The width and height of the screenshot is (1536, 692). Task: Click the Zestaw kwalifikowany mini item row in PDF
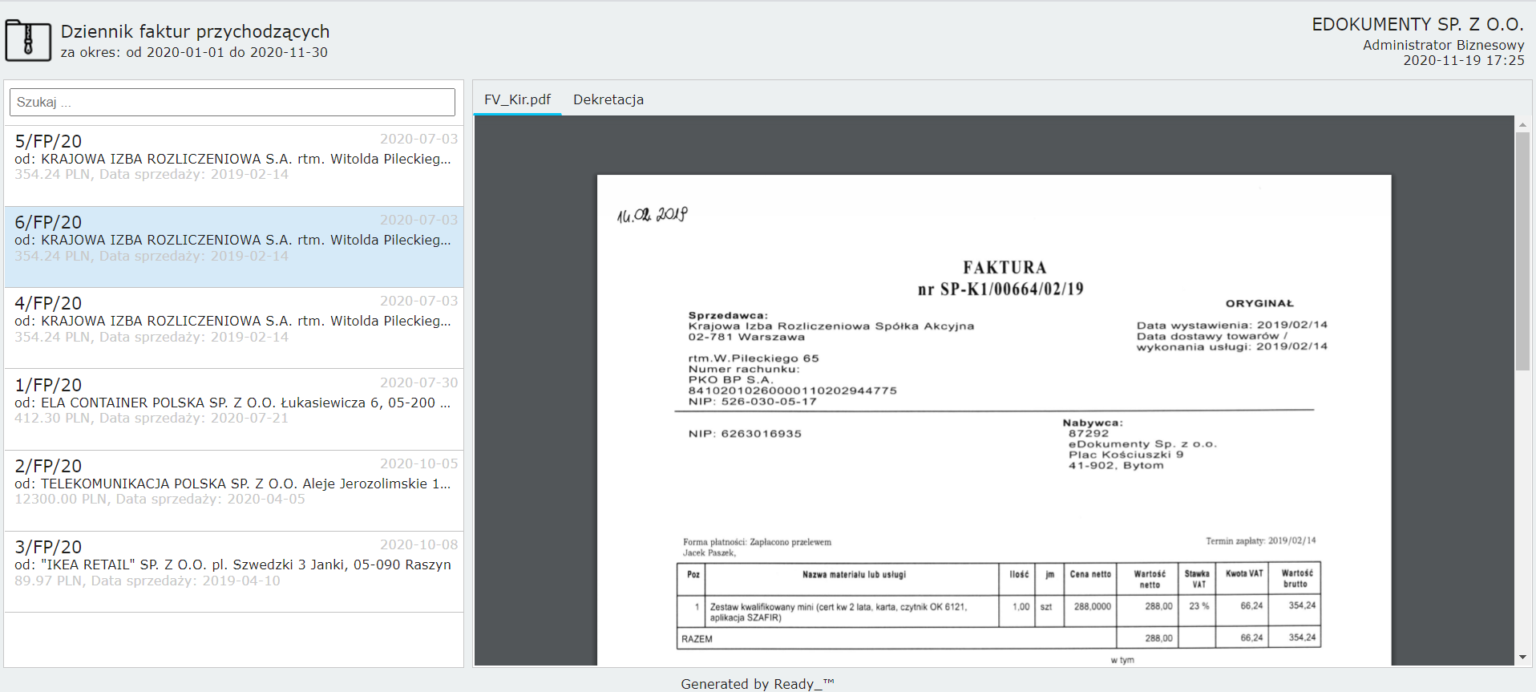998,612
